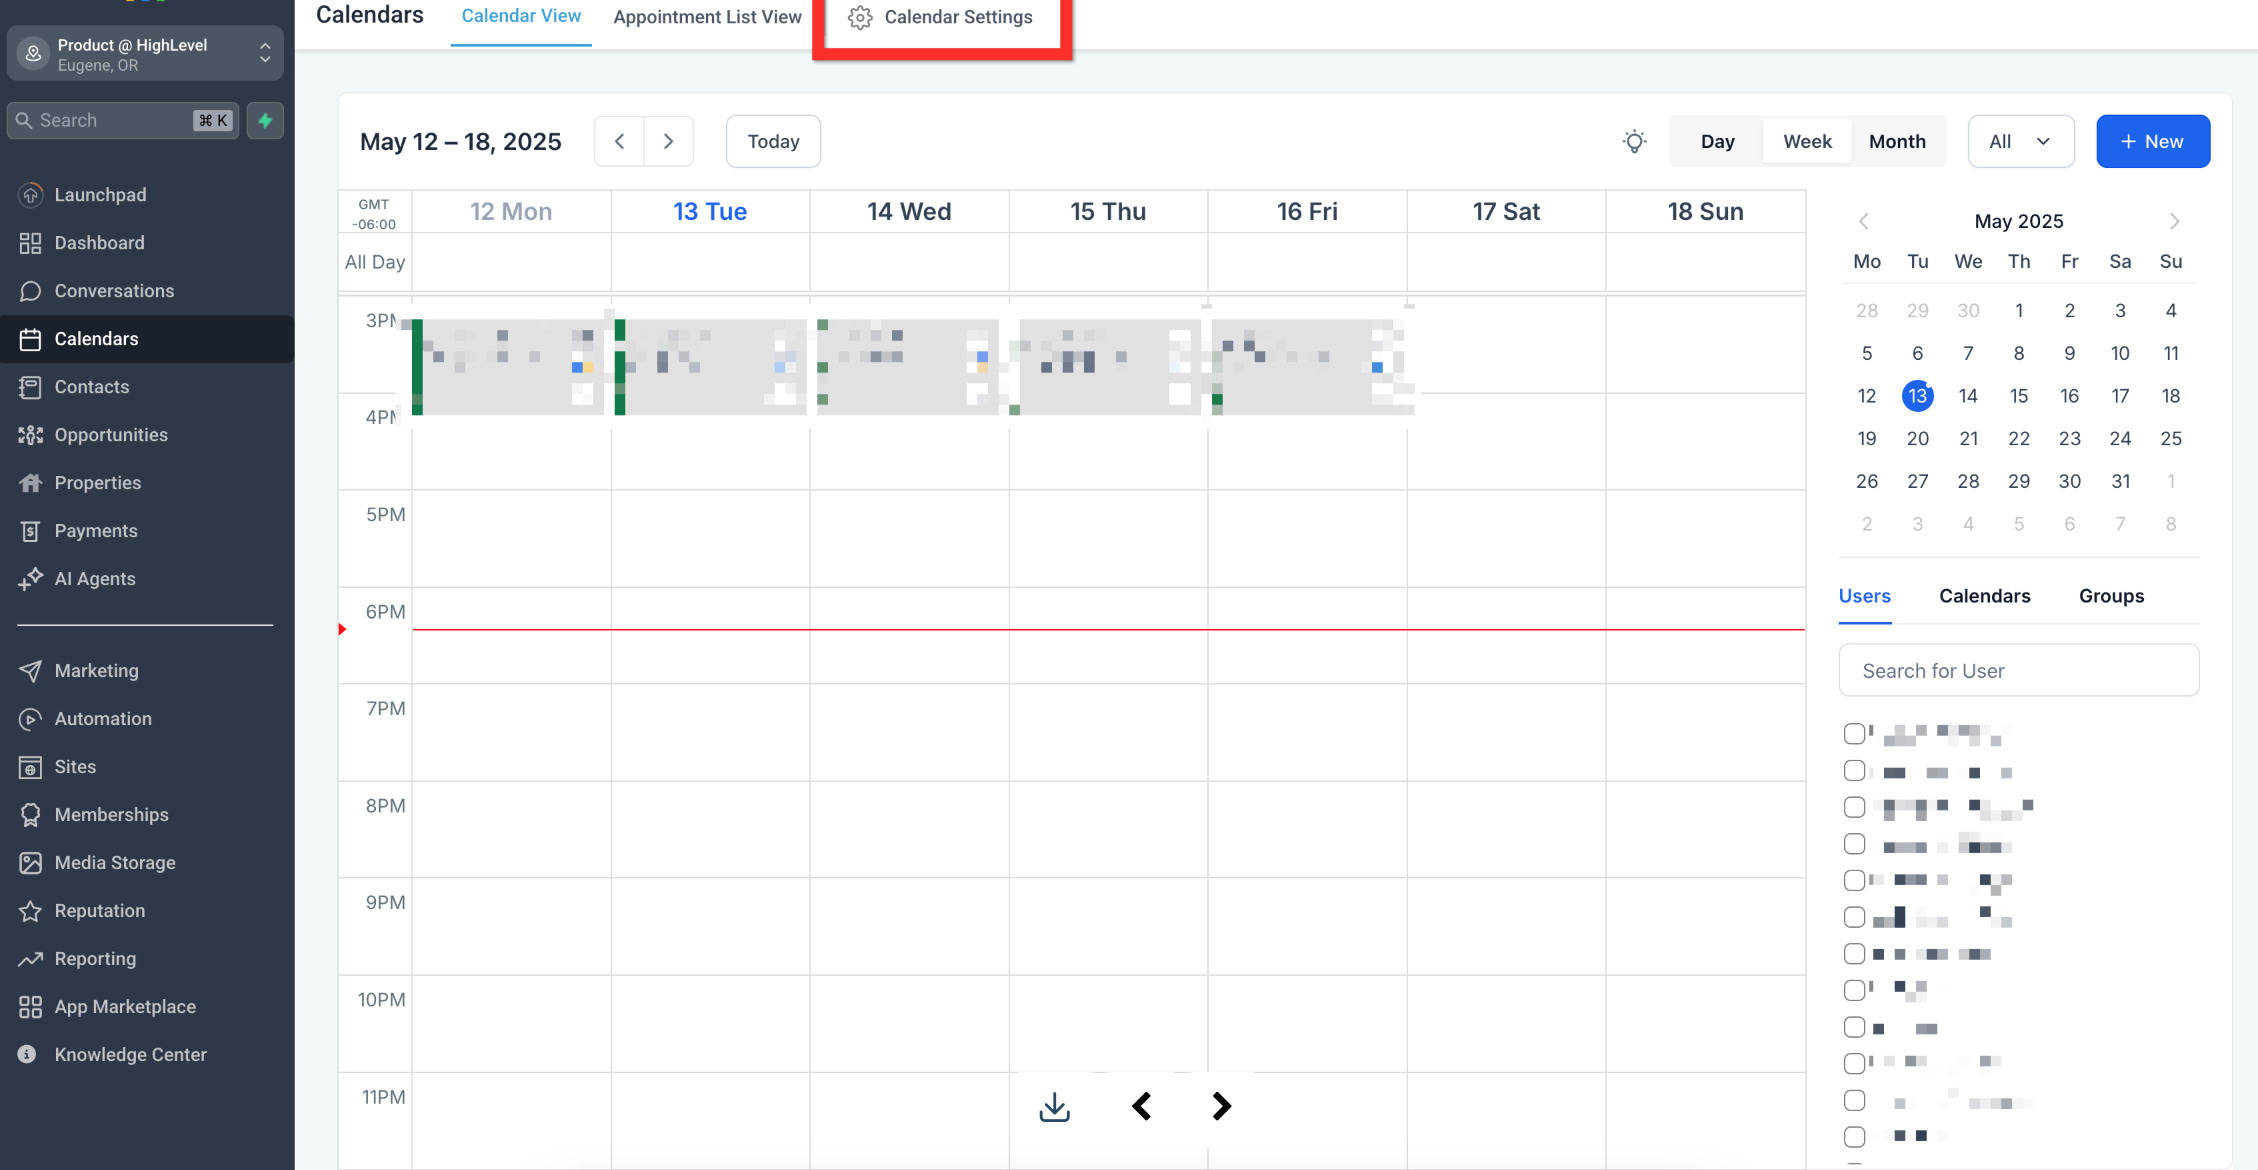This screenshot has height=1170, width=2258.
Task: Tick the third user checkbox
Action: click(1854, 807)
